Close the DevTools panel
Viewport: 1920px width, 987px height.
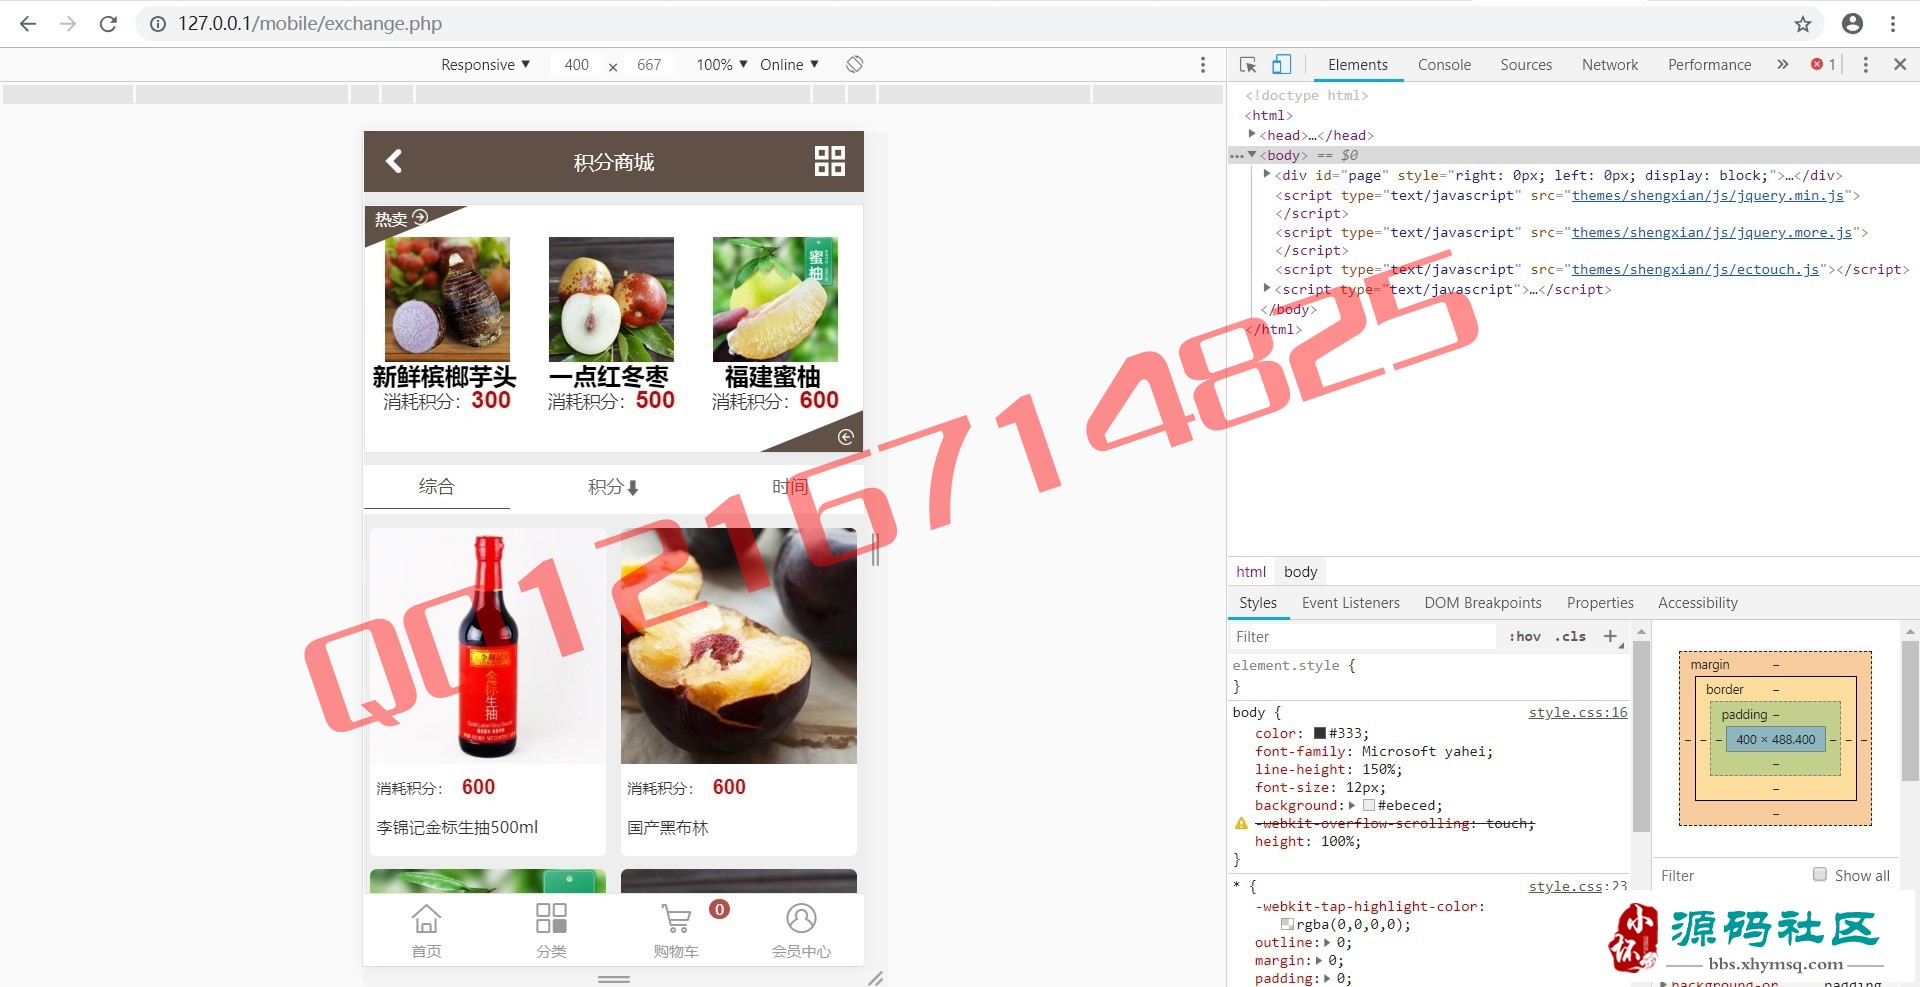pos(1900,65)
